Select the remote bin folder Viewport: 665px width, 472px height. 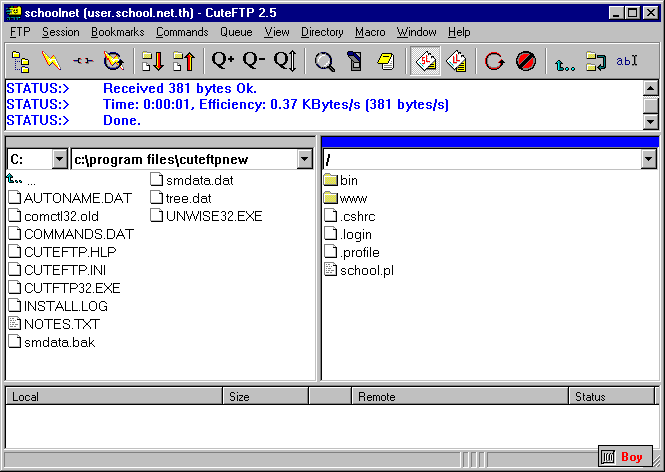341,180
